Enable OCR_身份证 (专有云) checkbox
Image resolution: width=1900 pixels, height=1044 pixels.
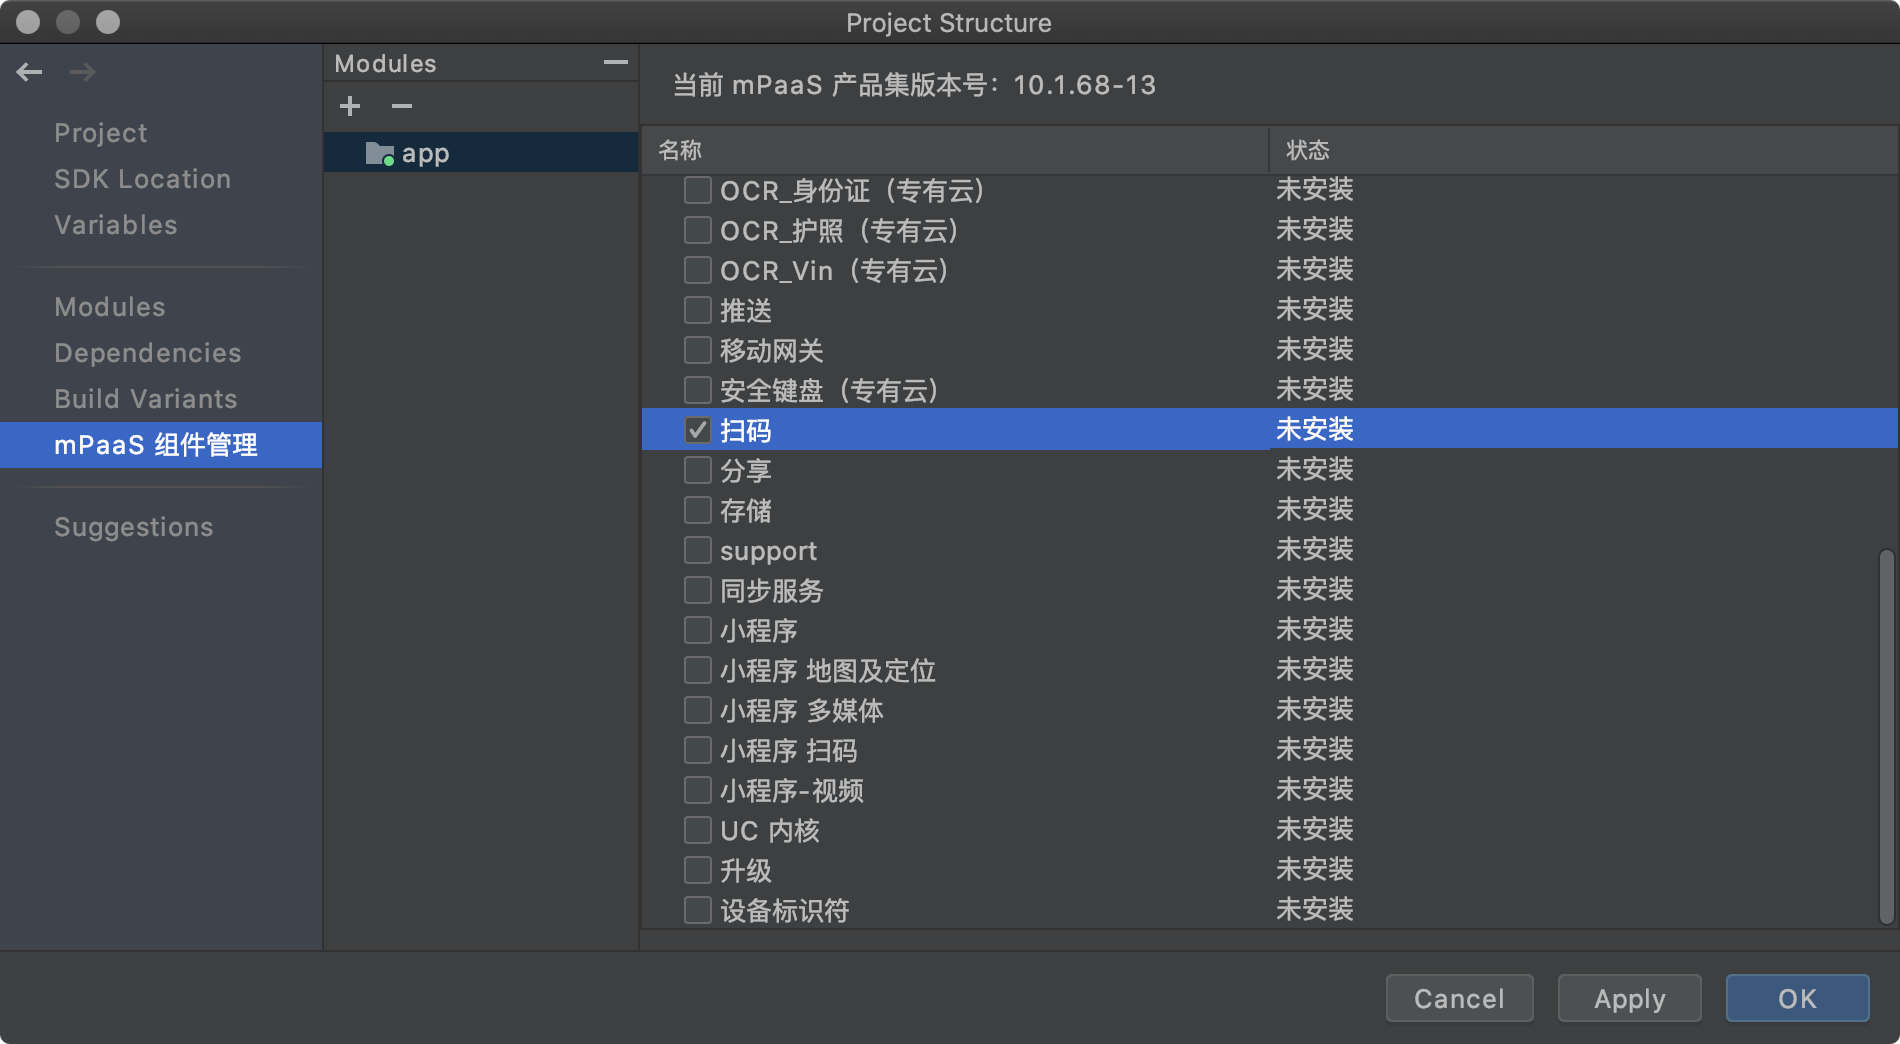click(697, 190)
